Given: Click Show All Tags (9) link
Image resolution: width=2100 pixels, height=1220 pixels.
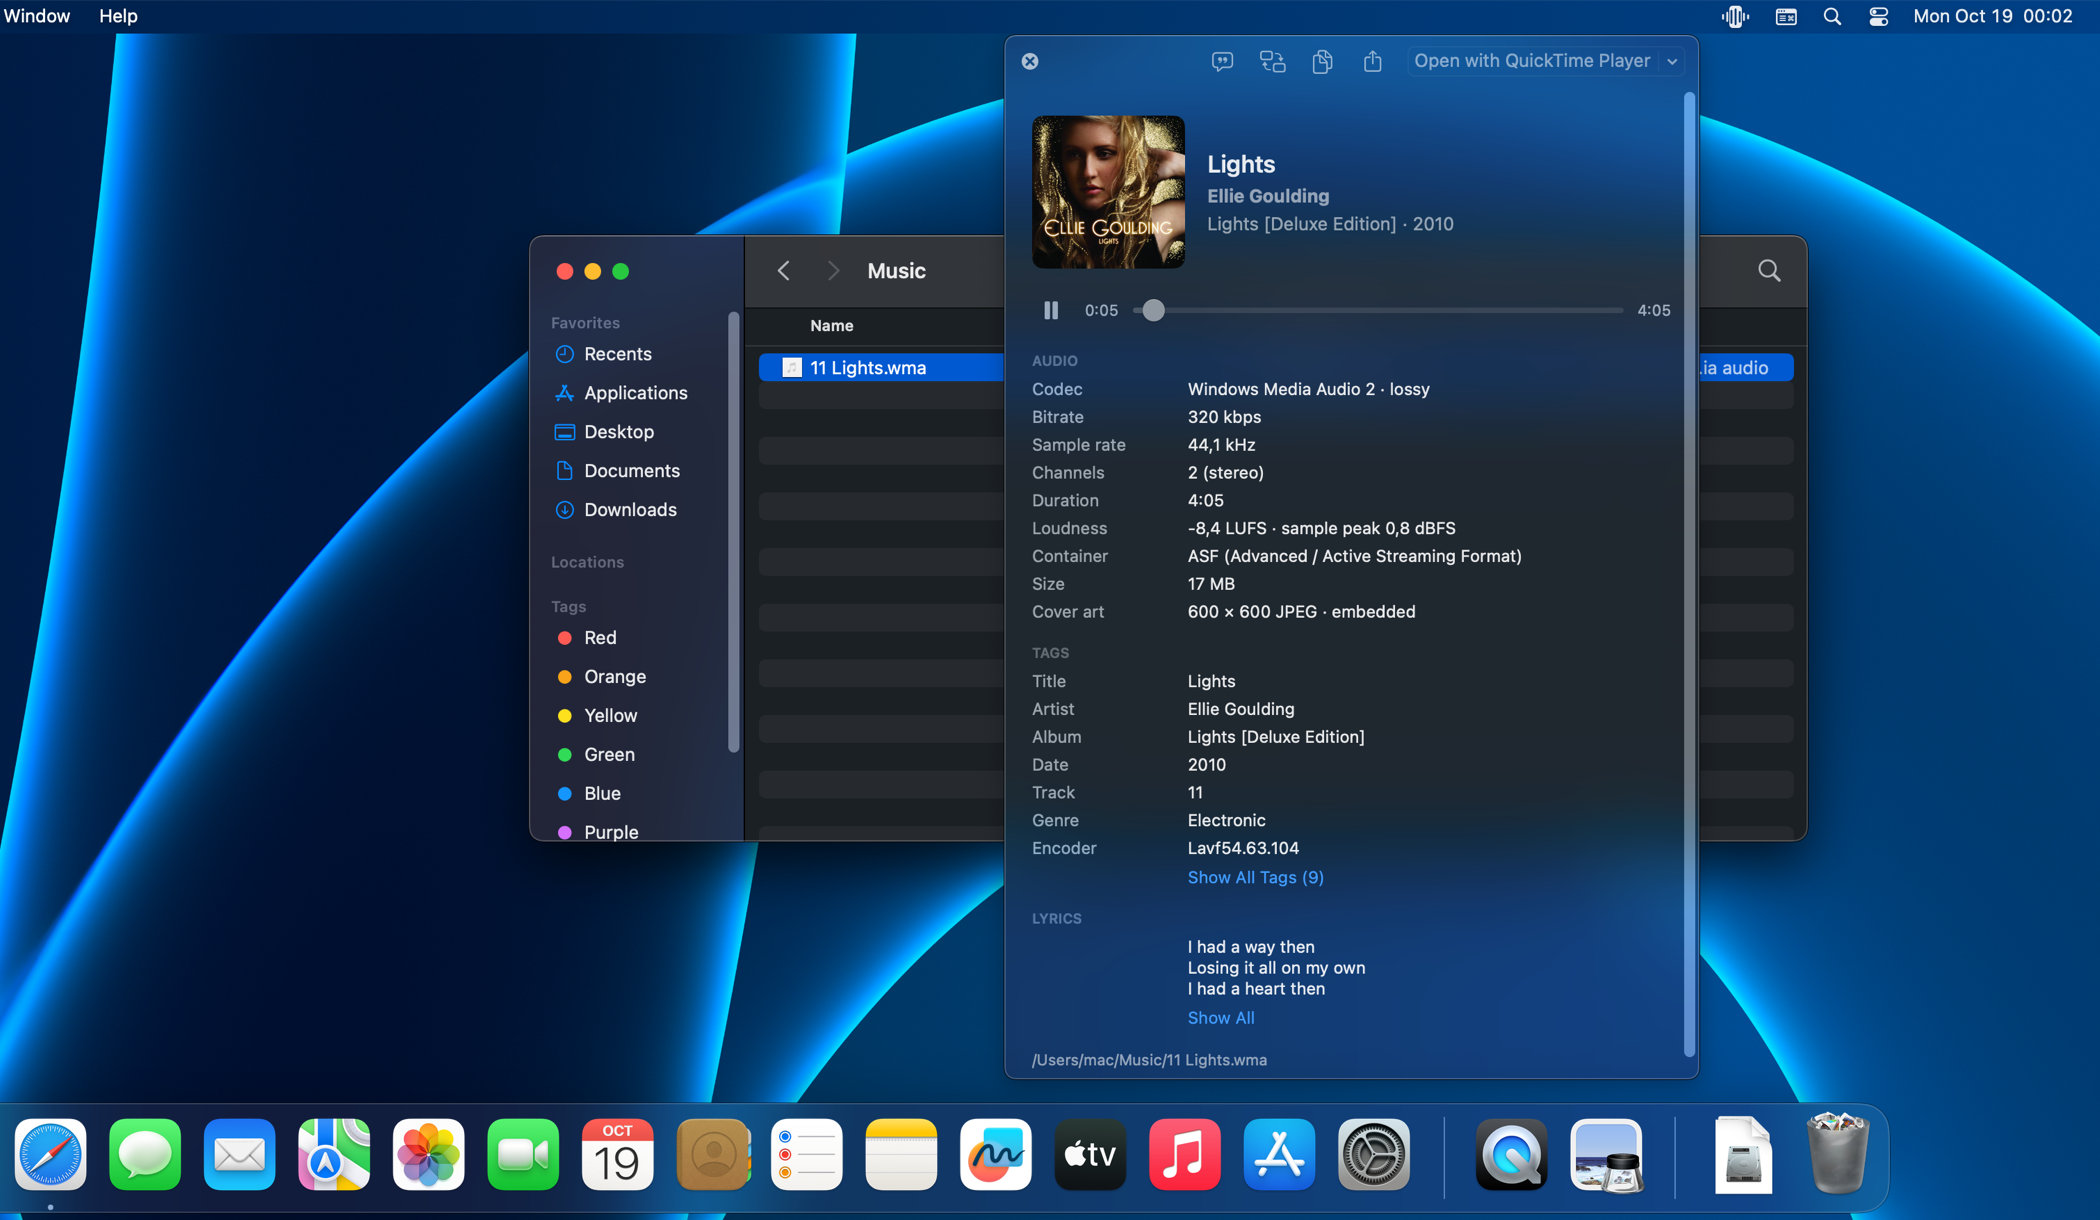Looking at the screenshot, I should click(1255, 877).
